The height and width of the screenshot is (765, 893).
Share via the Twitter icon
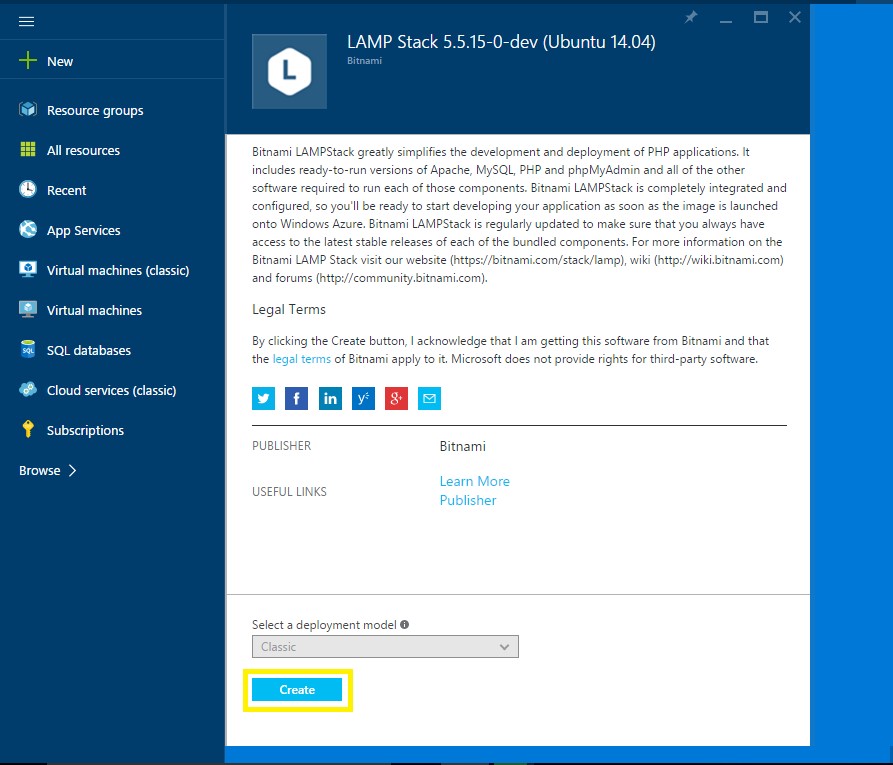click(x=263, y=398)
